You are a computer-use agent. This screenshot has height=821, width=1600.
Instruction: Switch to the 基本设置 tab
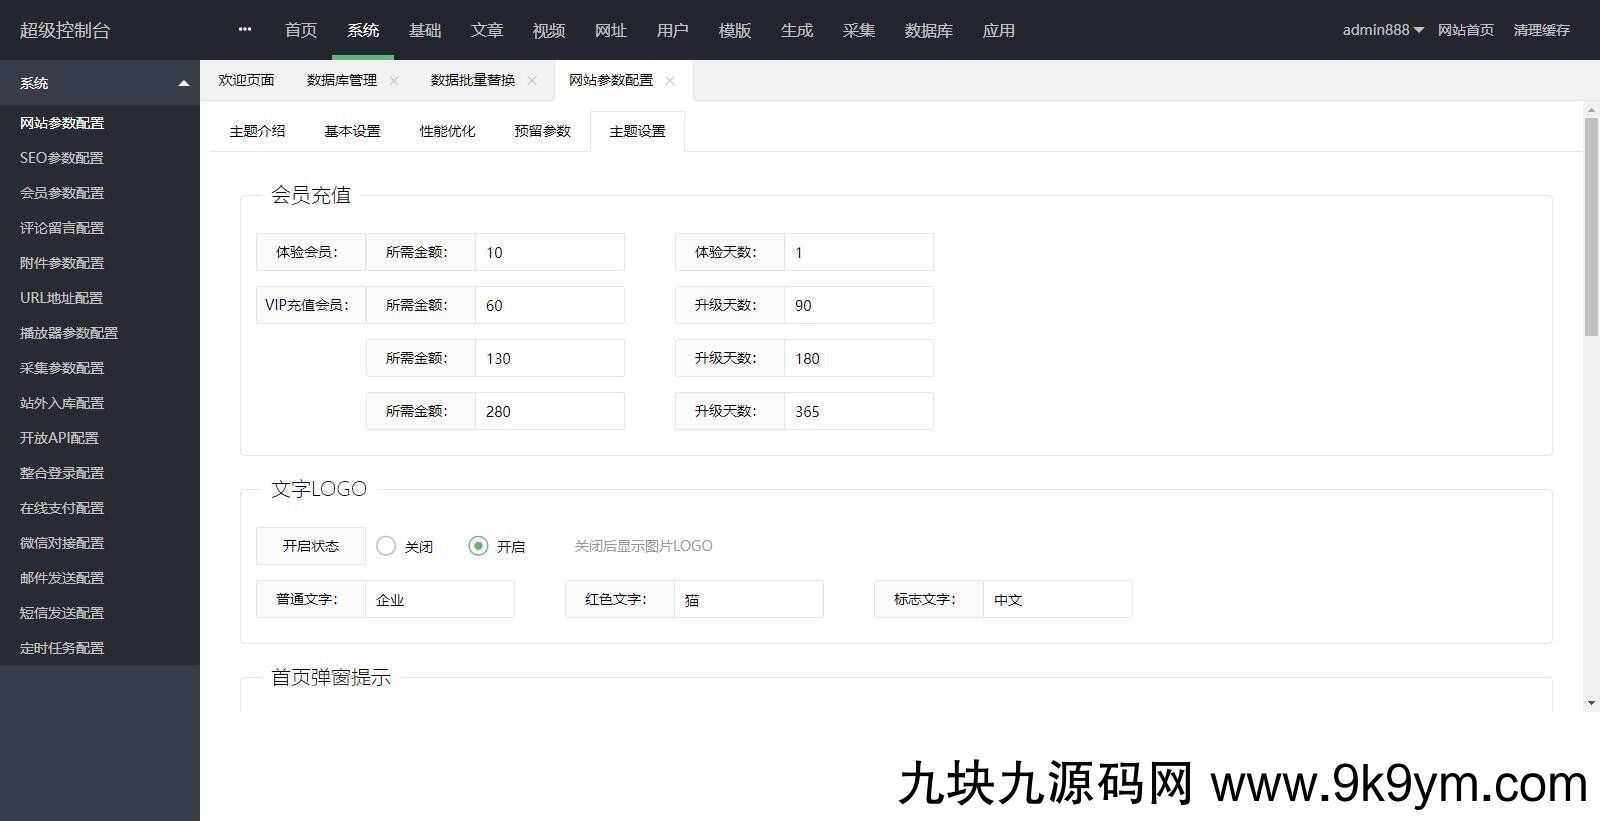352,131
